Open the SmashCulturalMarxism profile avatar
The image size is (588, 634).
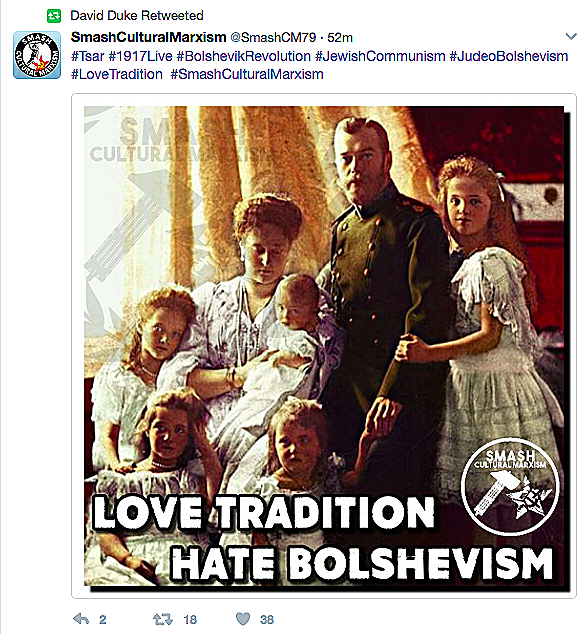(x=37, y=55)
